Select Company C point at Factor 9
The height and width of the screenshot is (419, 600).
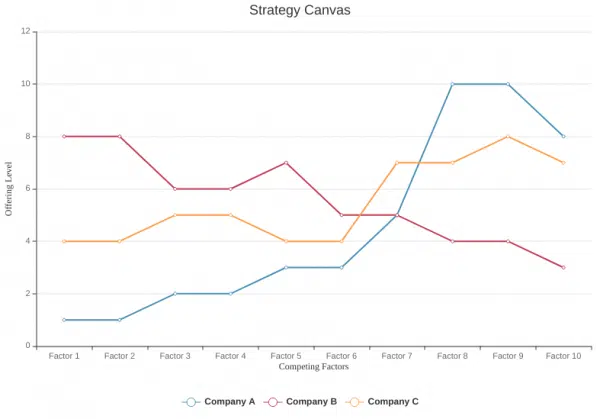click(508, 136)
